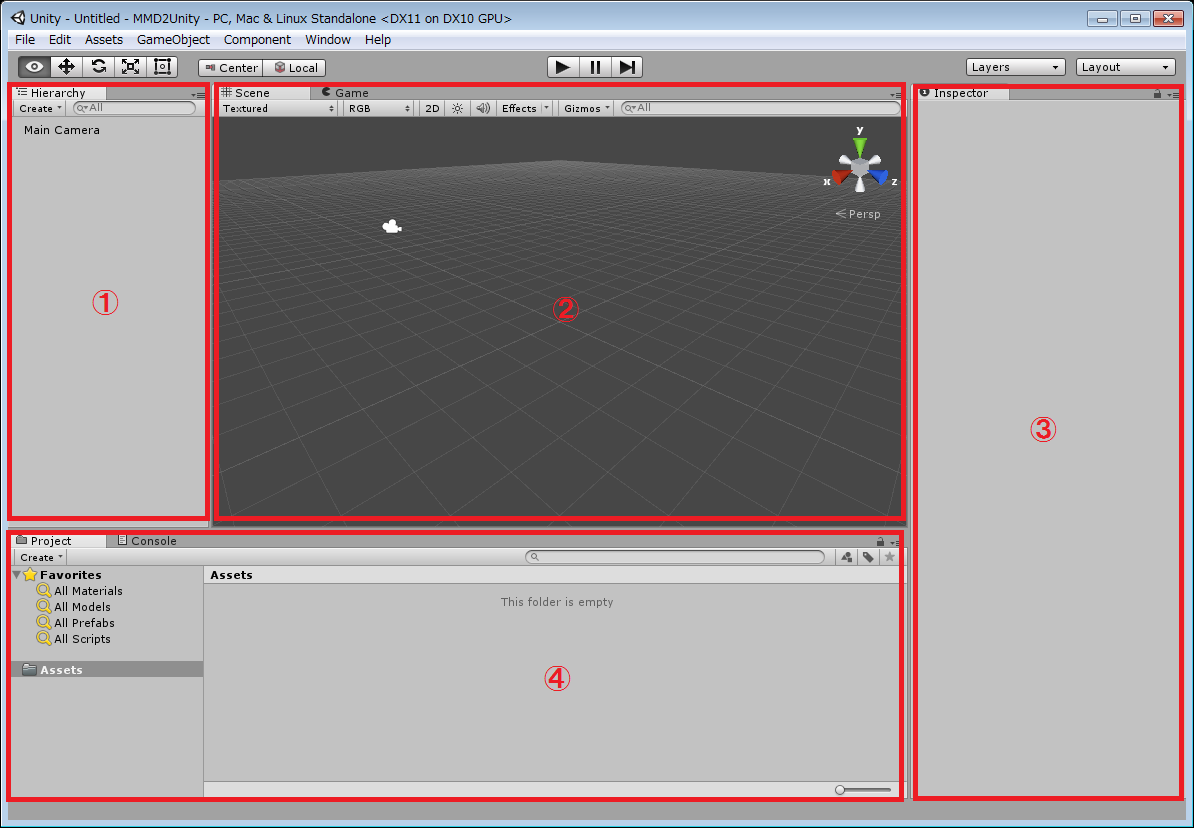The height and width of the screenshot is (828, 1194).
Task: Select the Move (translate) tool
Action: [67, 67]
